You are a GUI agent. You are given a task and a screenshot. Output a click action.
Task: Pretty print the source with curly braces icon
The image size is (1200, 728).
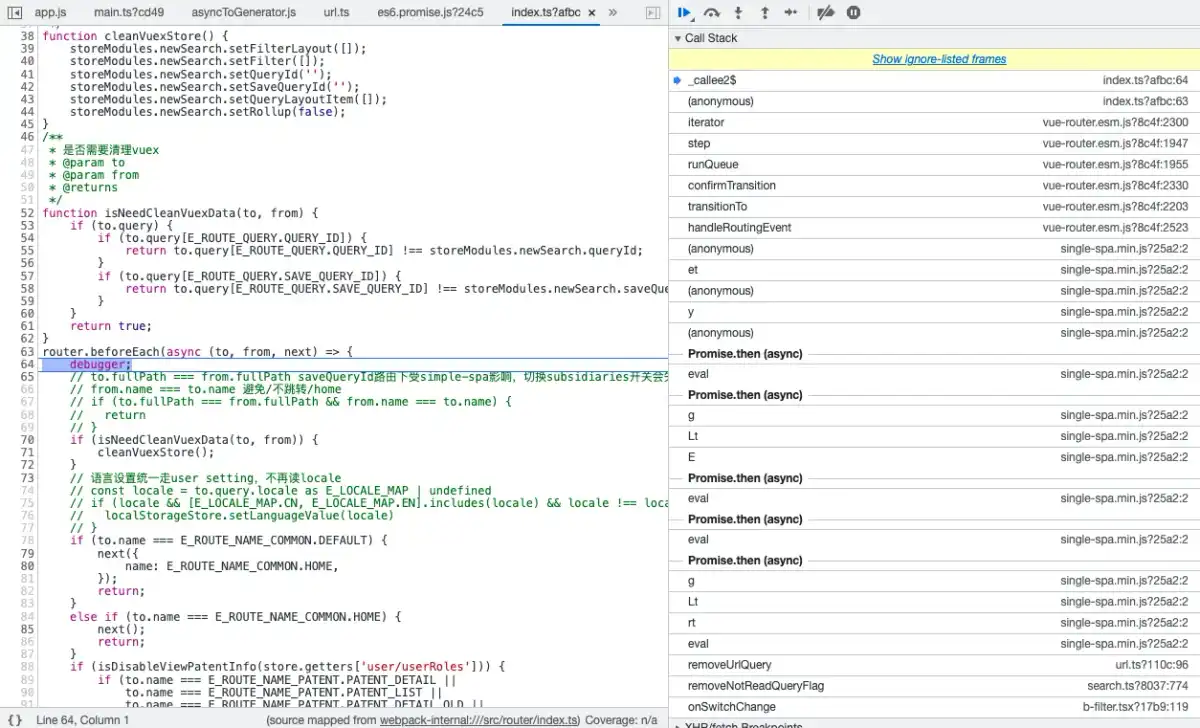[15, 720]
